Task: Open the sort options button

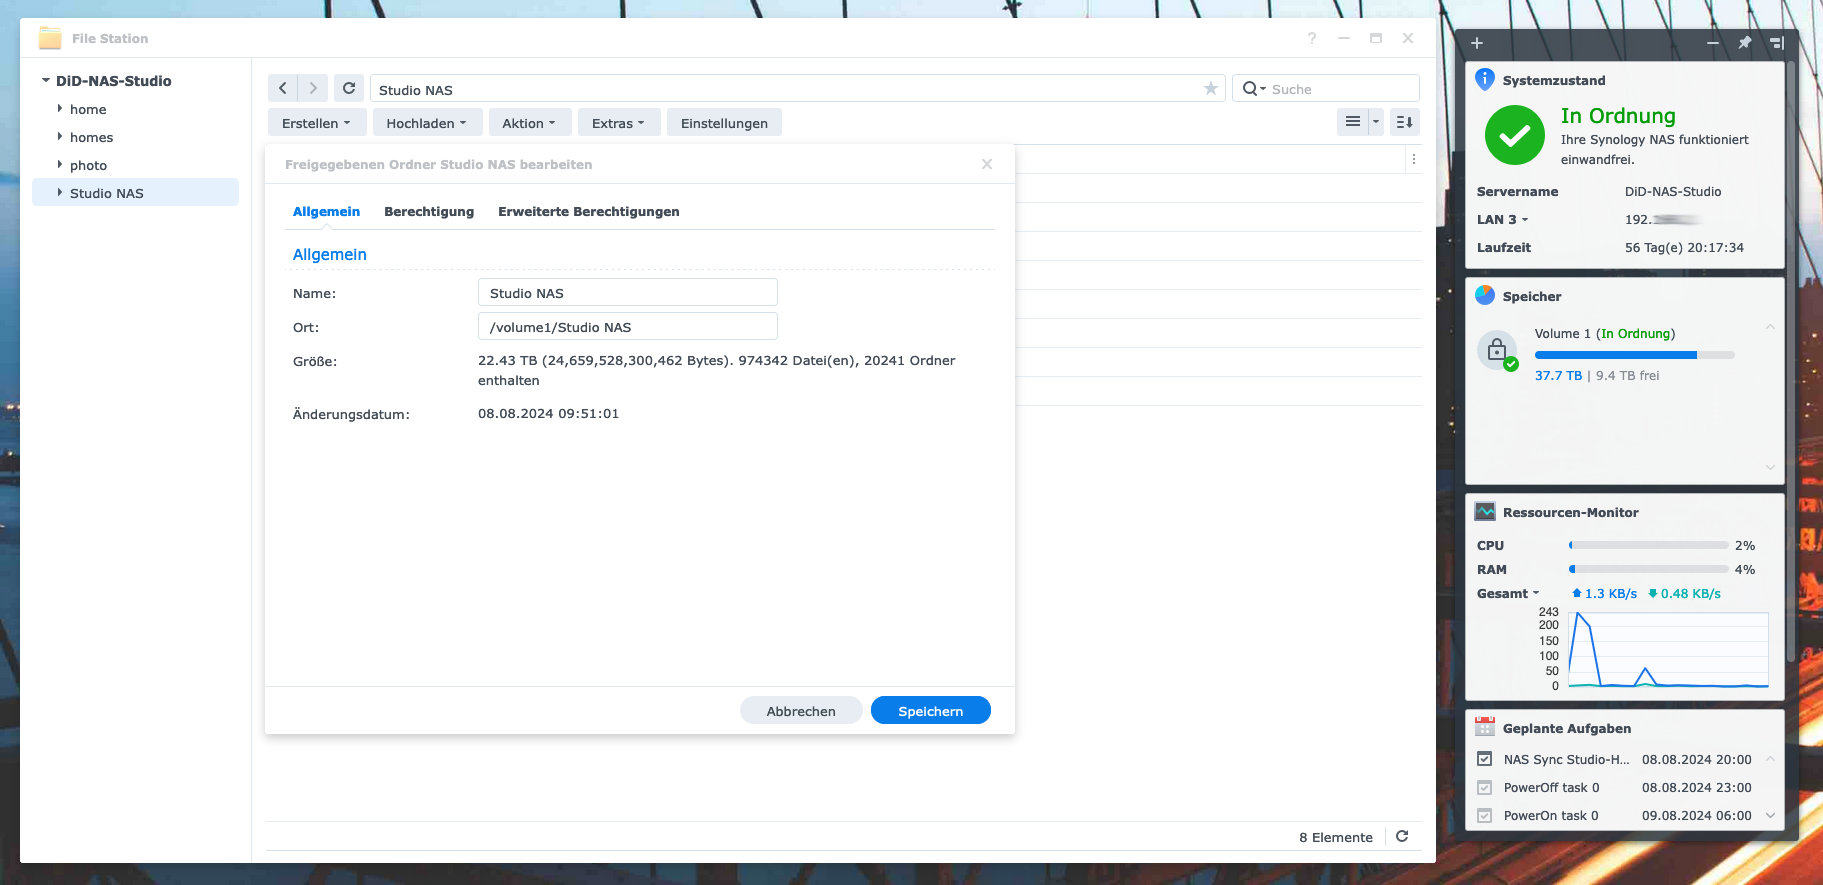Action: [x=1405, y=122]
